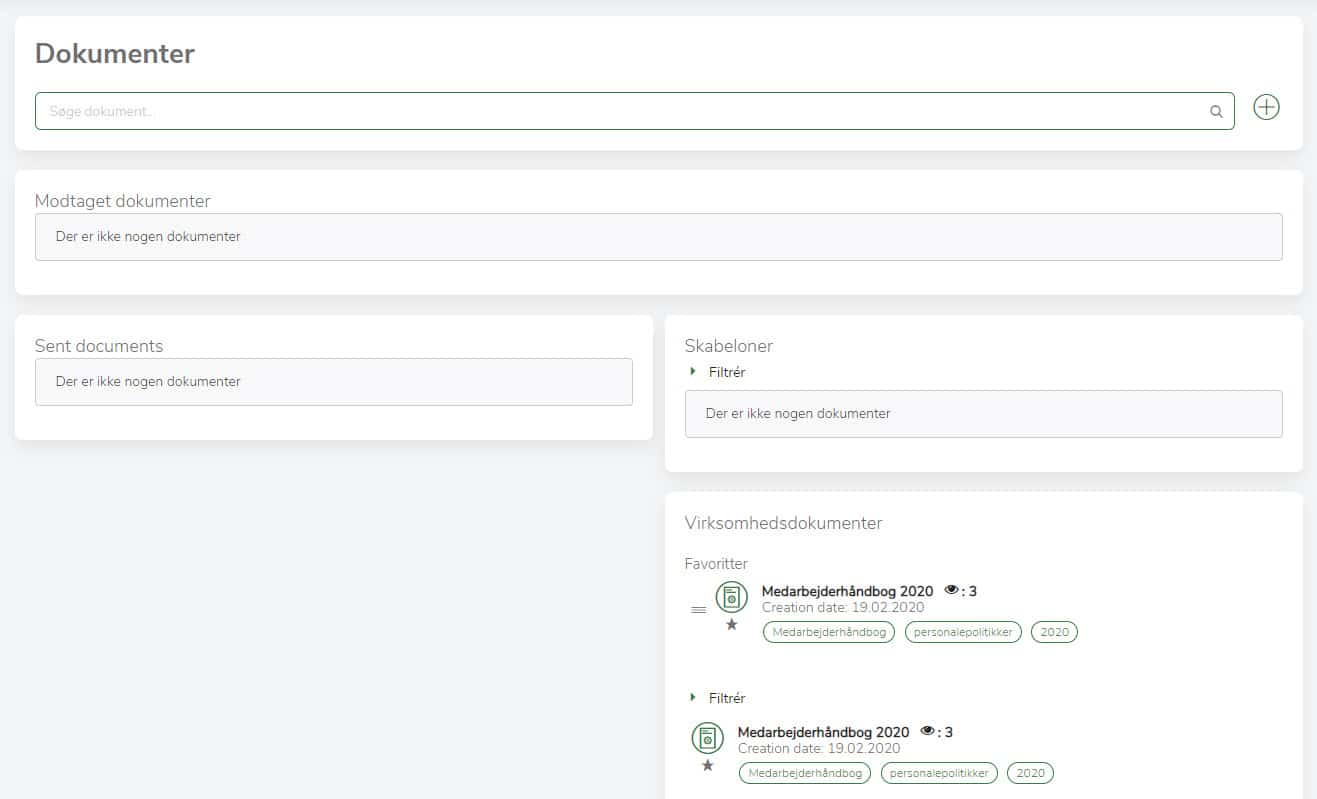
Task: Select personalepolitikker tag in lower entry
Action: pos(939,773)
